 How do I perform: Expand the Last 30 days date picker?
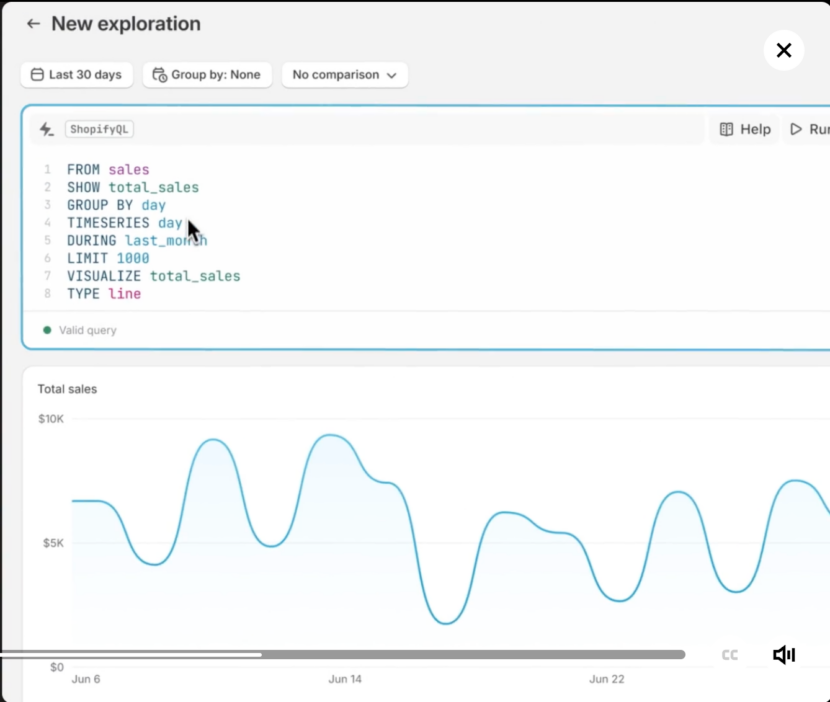click(x=76, y=74)
